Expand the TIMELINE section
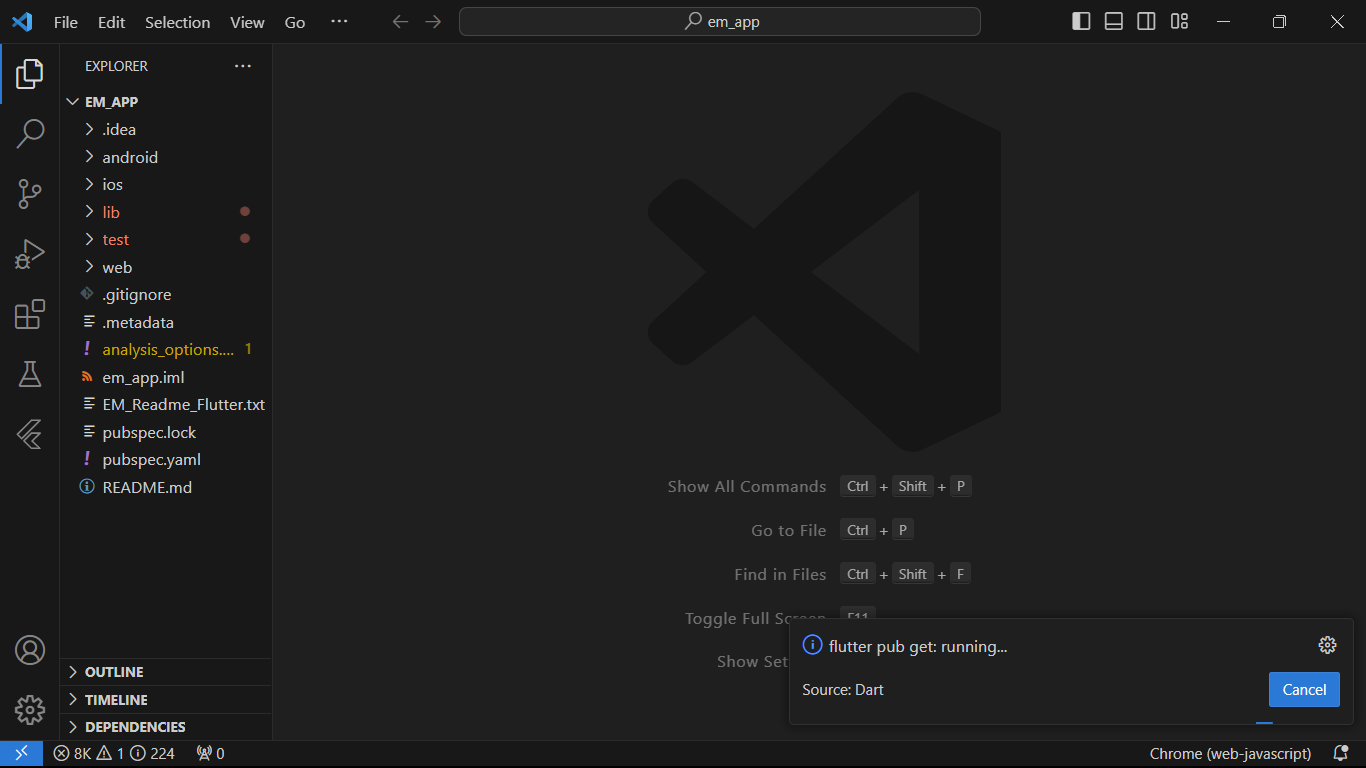The height and width of the screenshot is (768, 1366). click(166, 700)
